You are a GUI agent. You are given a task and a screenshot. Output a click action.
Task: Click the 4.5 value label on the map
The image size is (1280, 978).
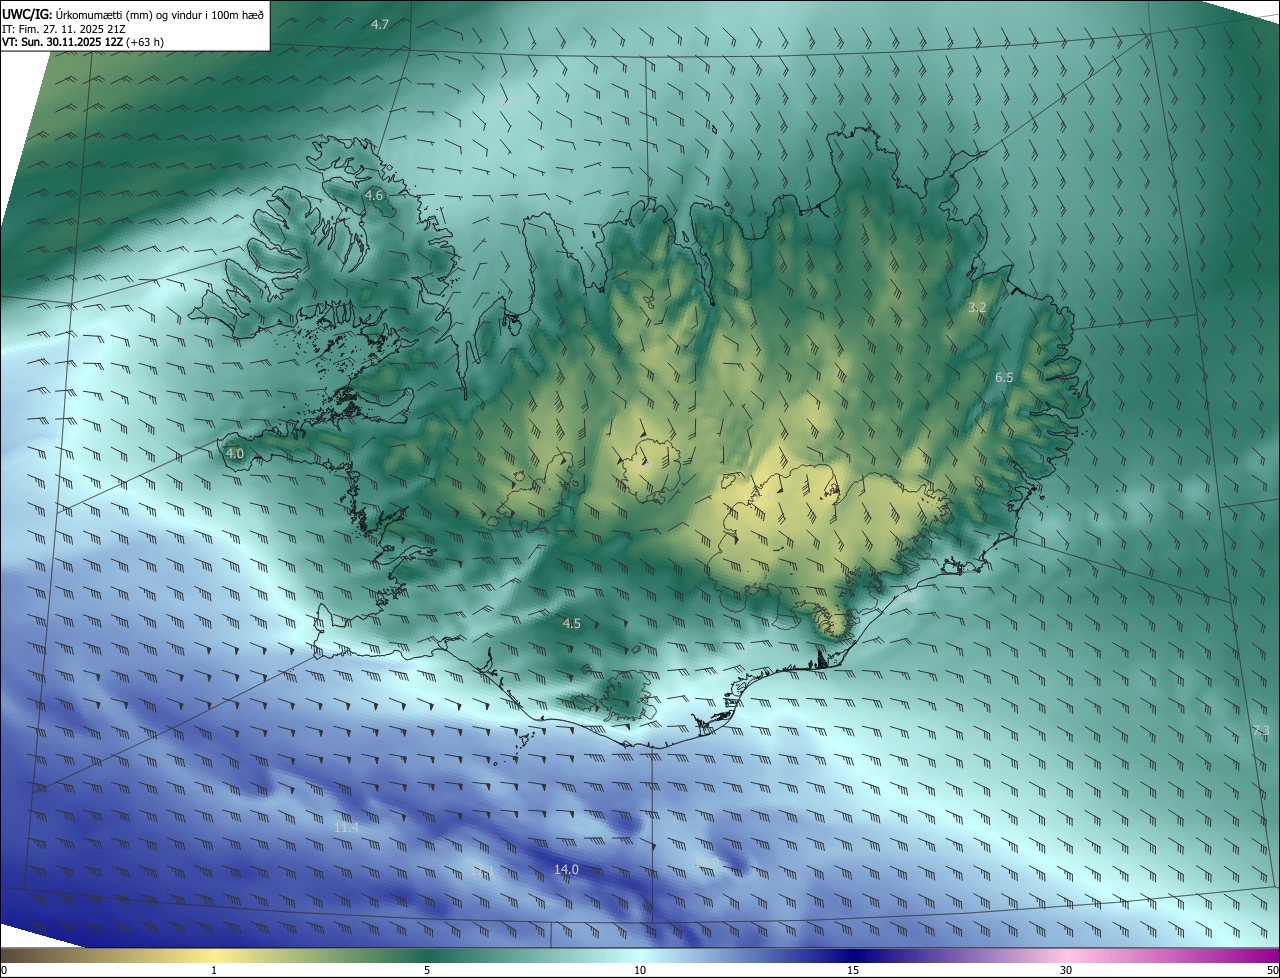tap(572, 623)
